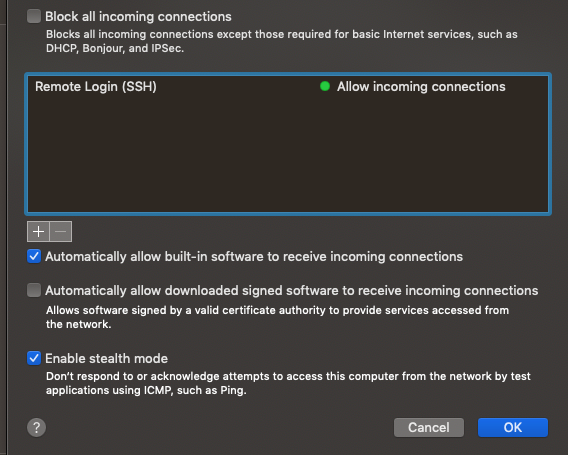Image resolution: width=568 pixels, height=455 pixels.
Task: Click the Allow incoming connections status text
Action: 421,87
